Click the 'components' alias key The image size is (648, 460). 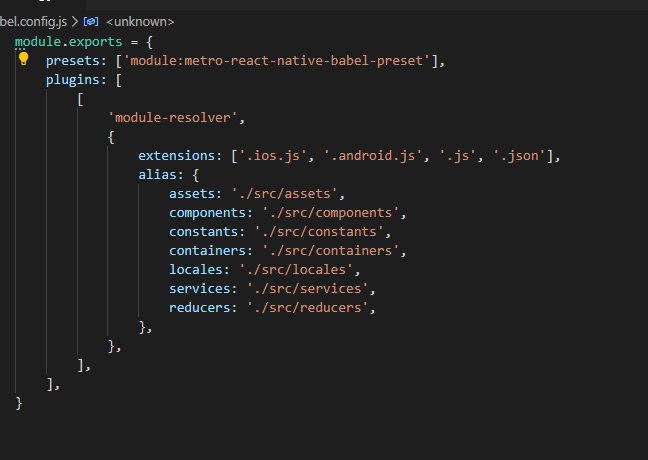207,213
